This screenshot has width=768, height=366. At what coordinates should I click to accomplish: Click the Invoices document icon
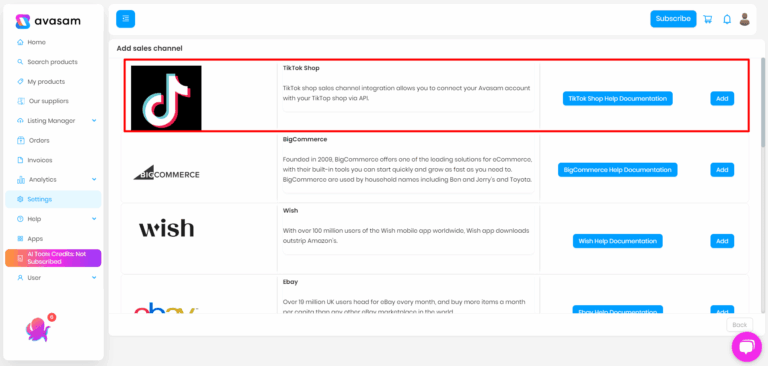[20, 160]
